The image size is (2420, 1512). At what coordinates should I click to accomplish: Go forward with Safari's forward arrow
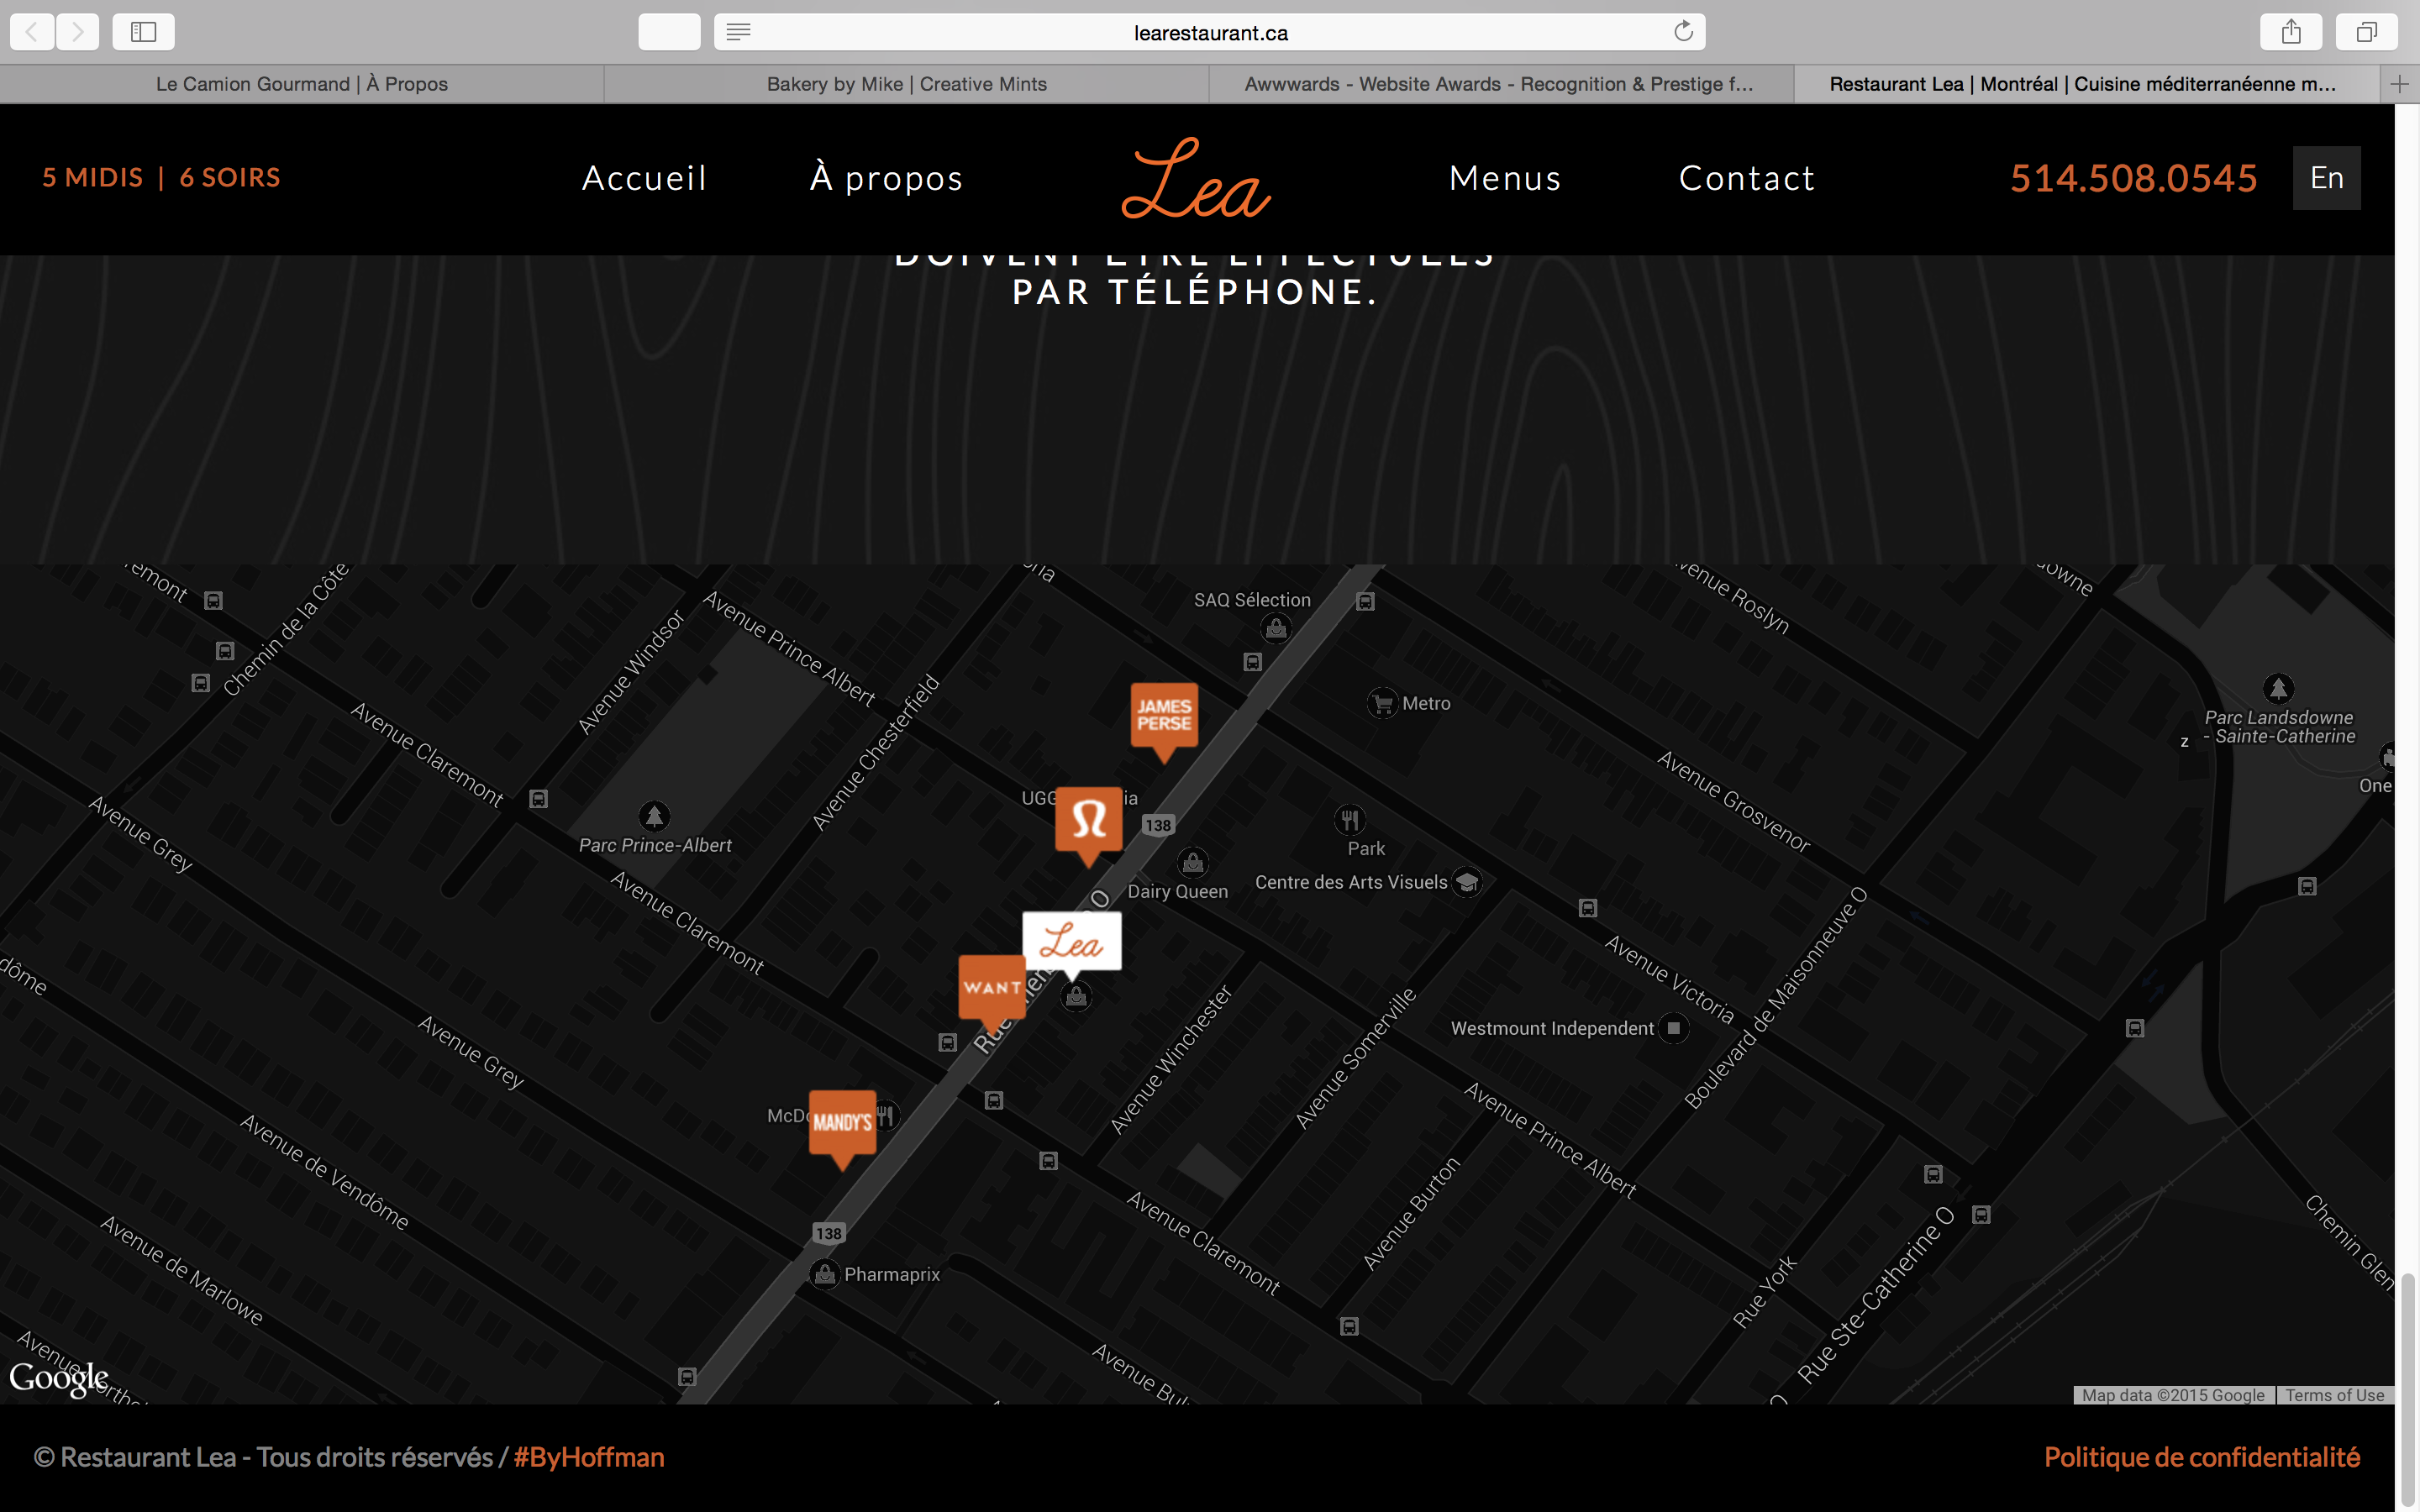pyautogui.click(x=78, y=32)
